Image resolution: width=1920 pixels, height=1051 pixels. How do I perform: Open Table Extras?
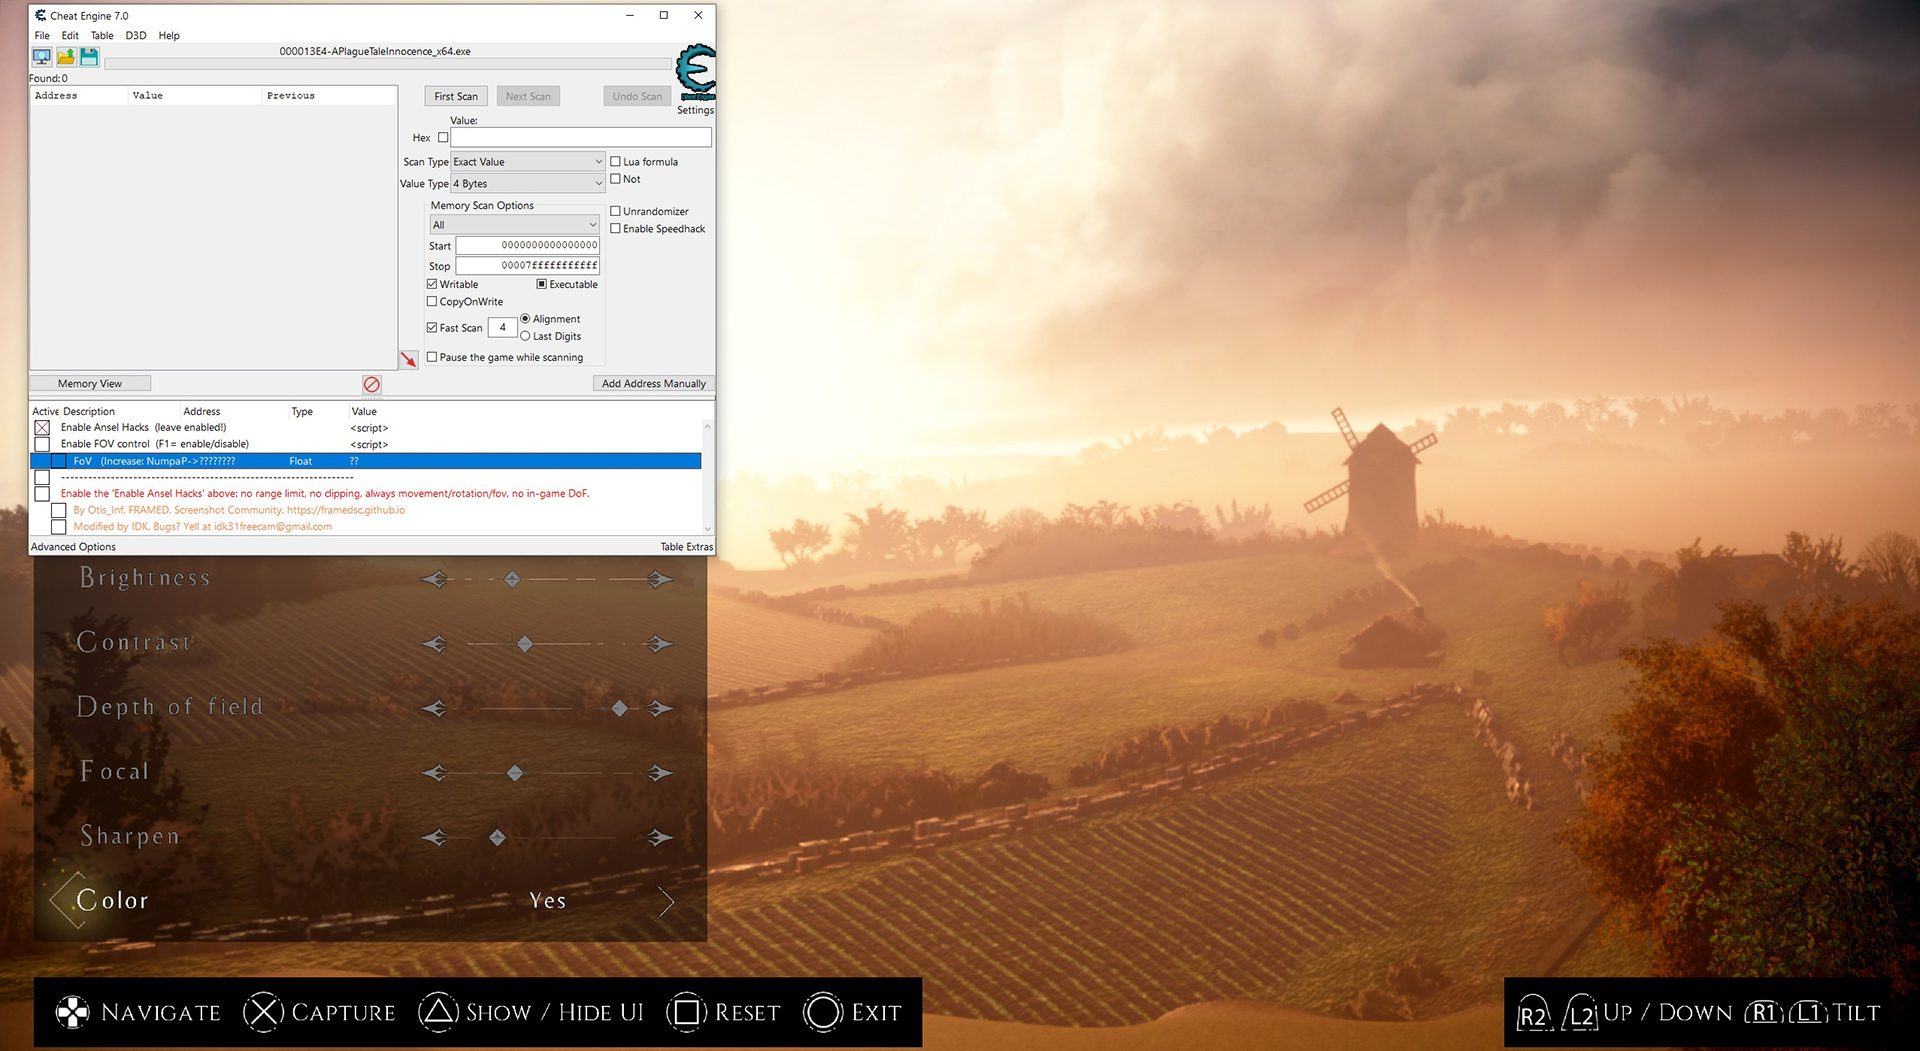686,547
